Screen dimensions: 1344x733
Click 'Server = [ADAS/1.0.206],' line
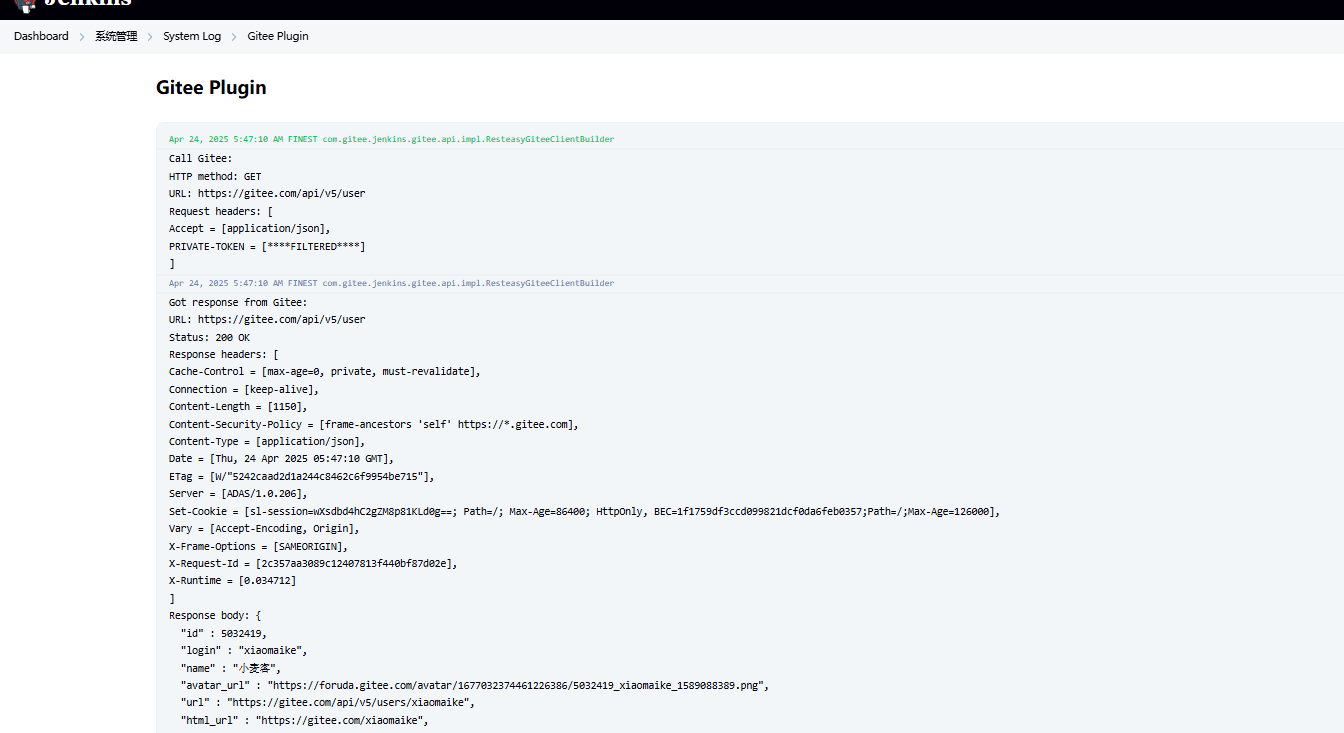(238, 493)
